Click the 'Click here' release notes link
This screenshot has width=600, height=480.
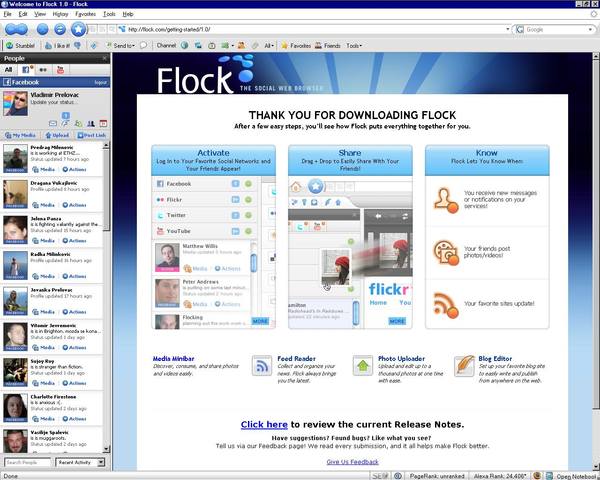264,424
